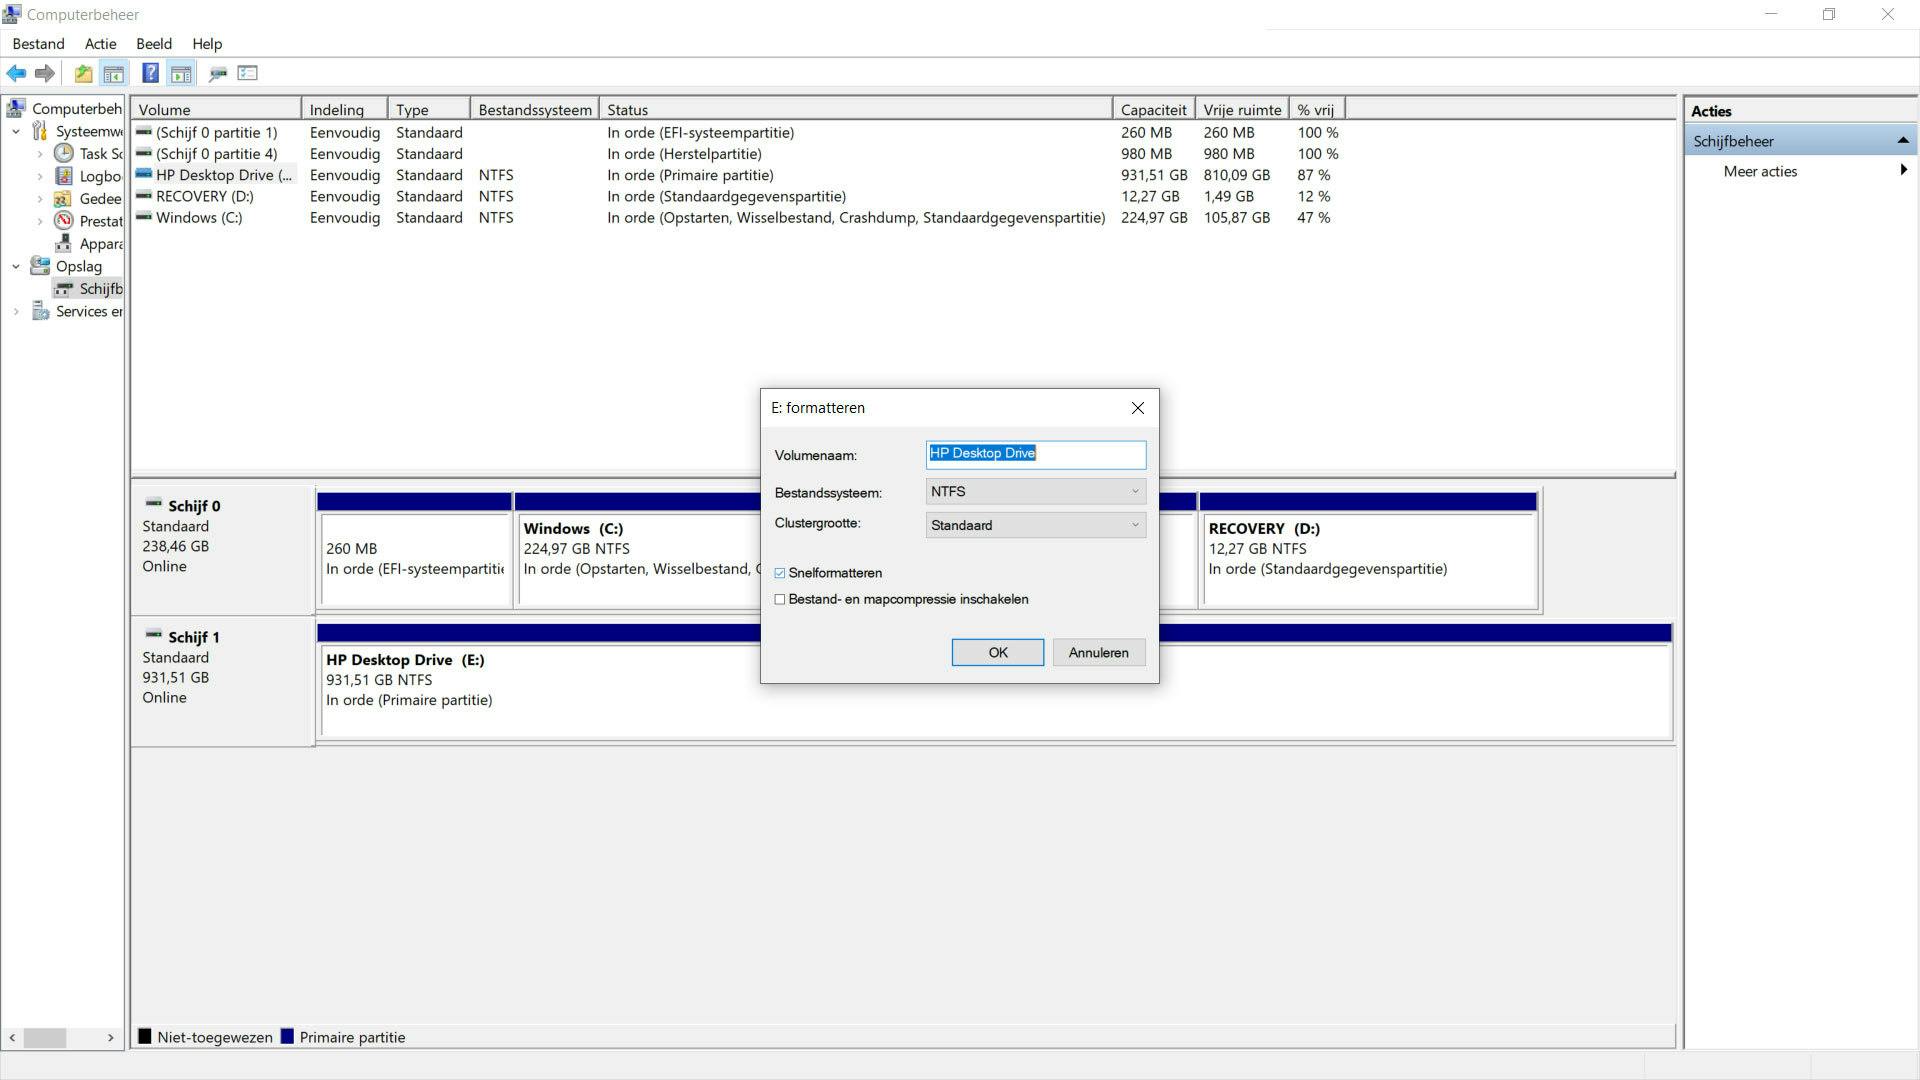The height and width of the screenshot is (1080, 1920).
Task: Click the blue back arrow toolbar icon
Action: [x=16, y=73]
